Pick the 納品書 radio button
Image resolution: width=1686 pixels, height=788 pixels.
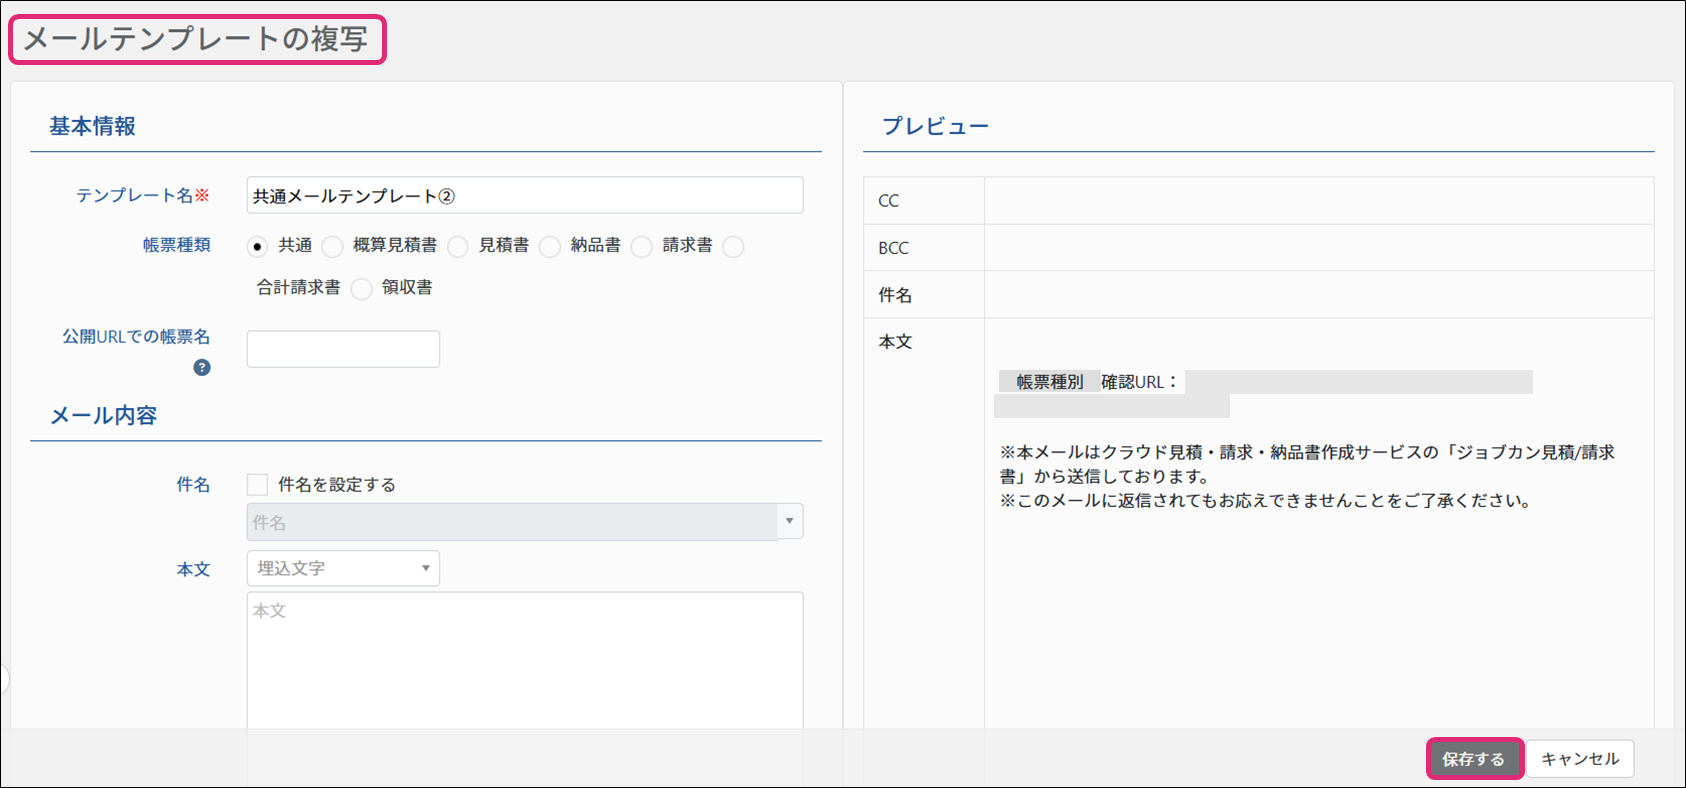point(550,247)
